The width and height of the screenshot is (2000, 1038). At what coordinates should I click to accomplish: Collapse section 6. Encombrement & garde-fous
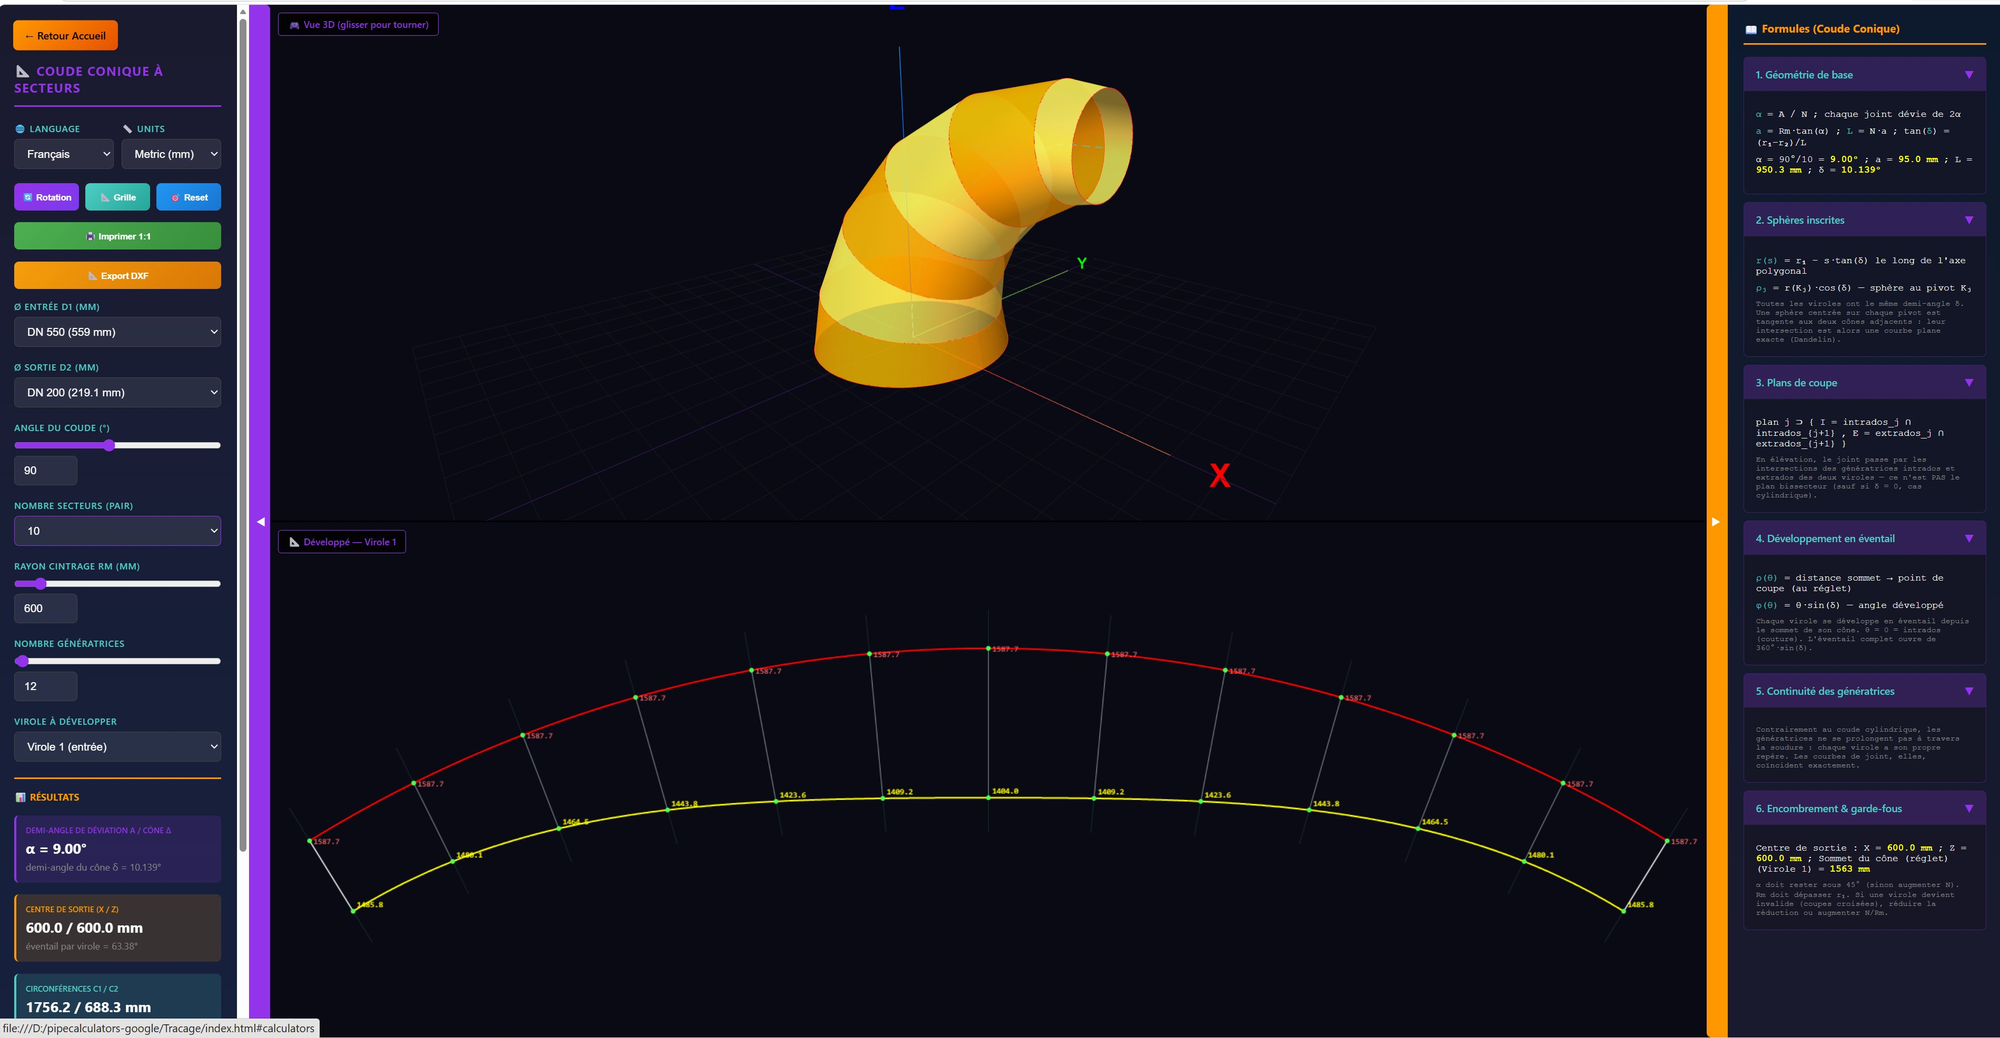point(1864,809)
